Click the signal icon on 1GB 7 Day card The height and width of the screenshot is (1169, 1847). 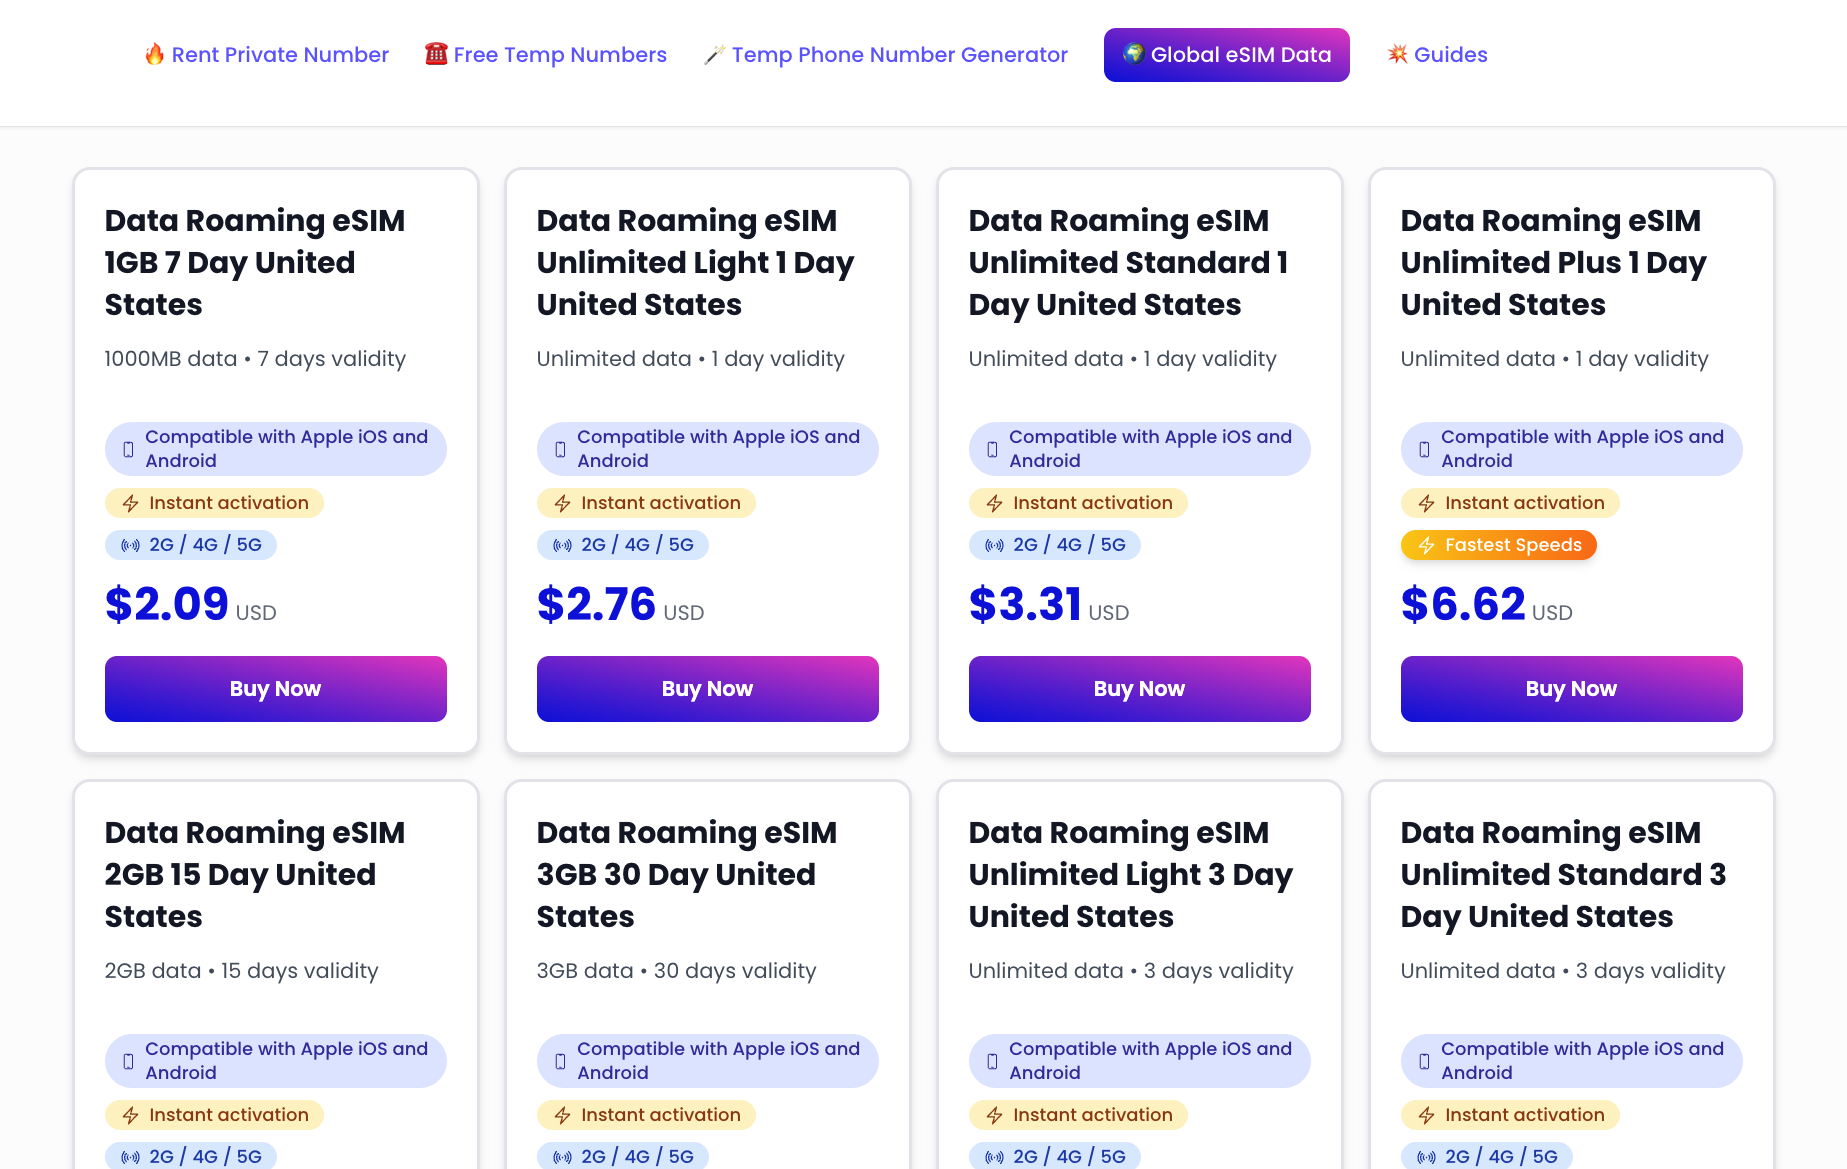pyautogui.click(x=130, y=545)
